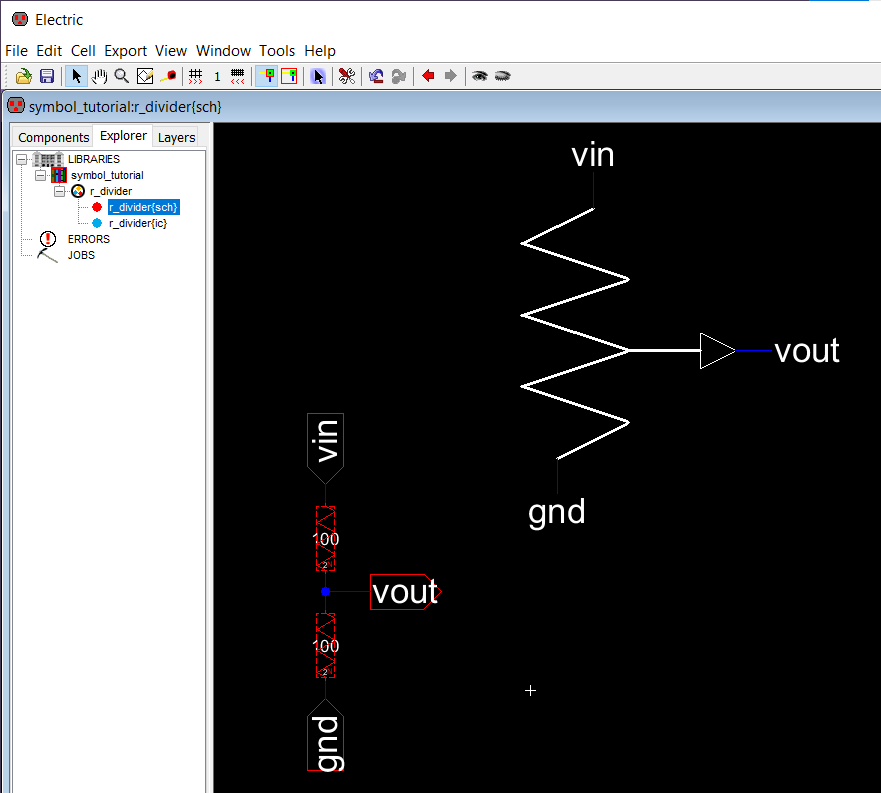
Task: Select the lower 100 resistor
Action: (325, 645)
